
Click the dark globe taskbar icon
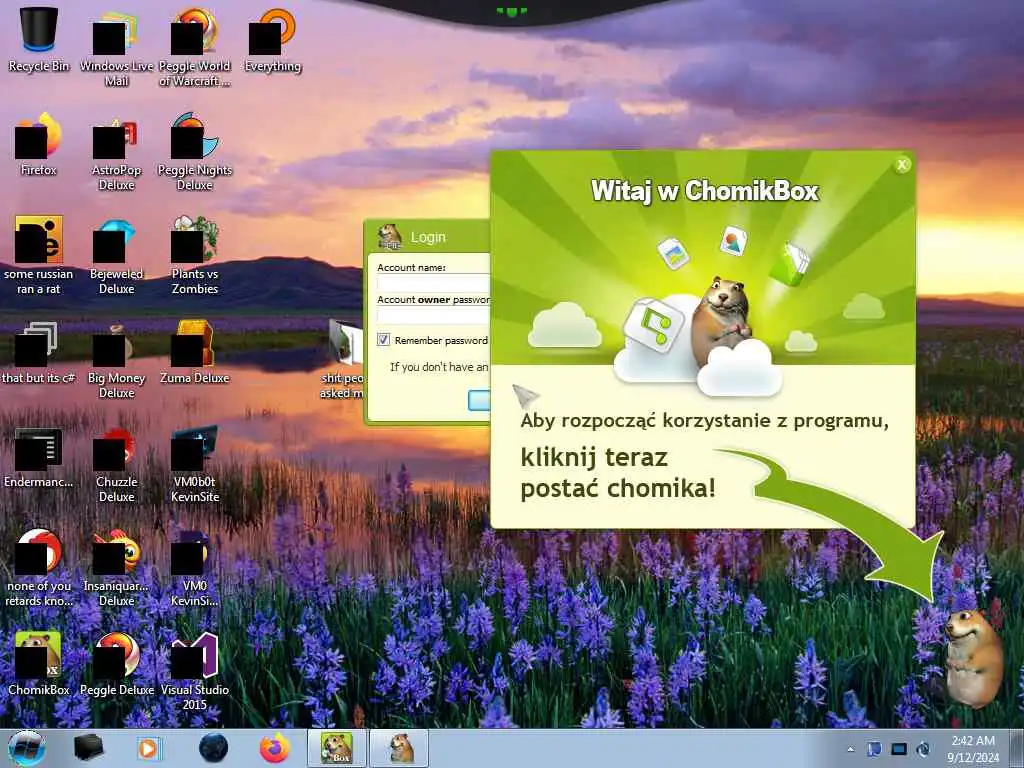tap(214, 748)
